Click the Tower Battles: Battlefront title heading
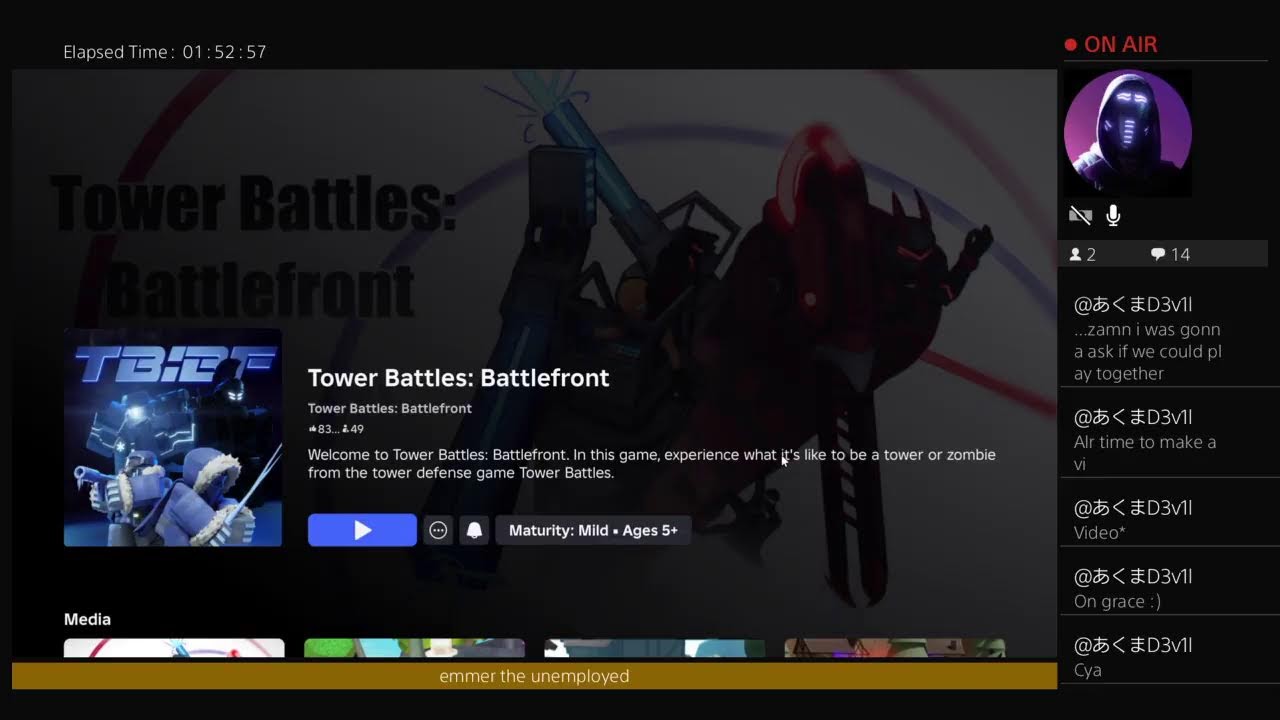The width and height of the screenshot is (1280, 720). (x=458, y=378)
